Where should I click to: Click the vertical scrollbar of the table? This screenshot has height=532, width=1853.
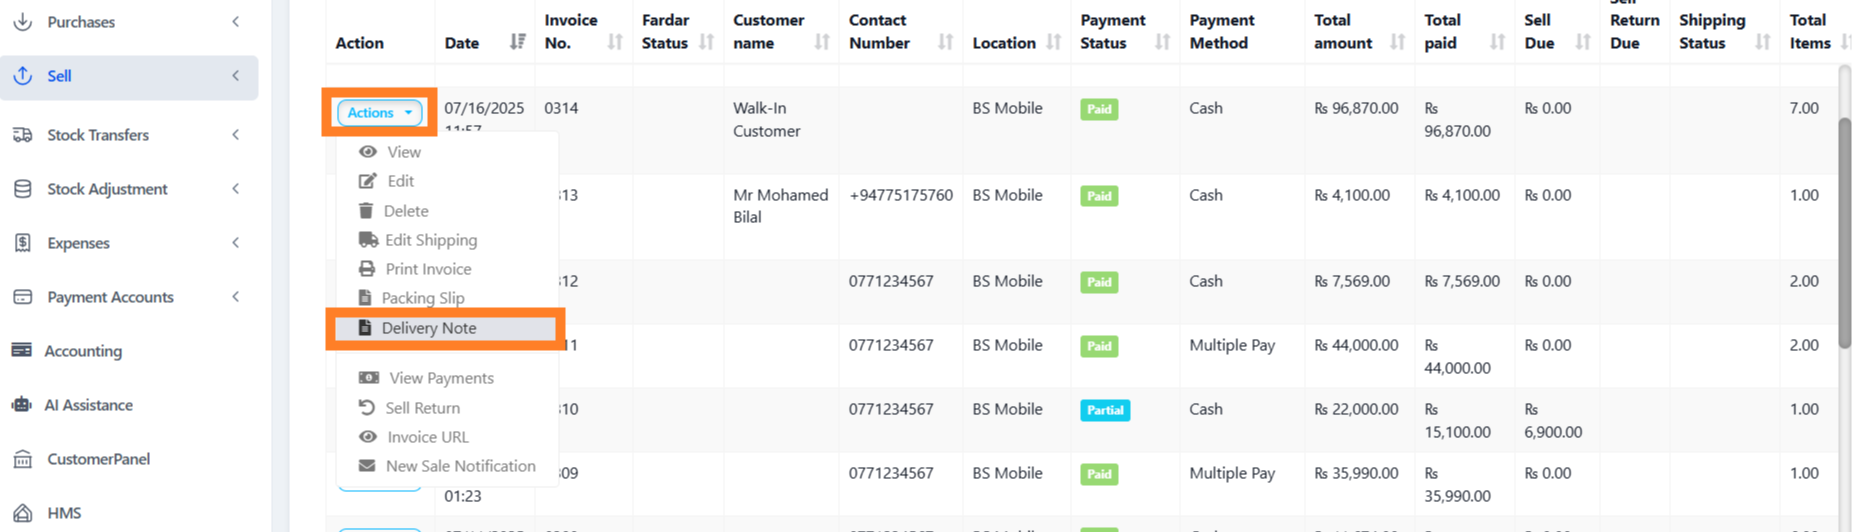1844,232
